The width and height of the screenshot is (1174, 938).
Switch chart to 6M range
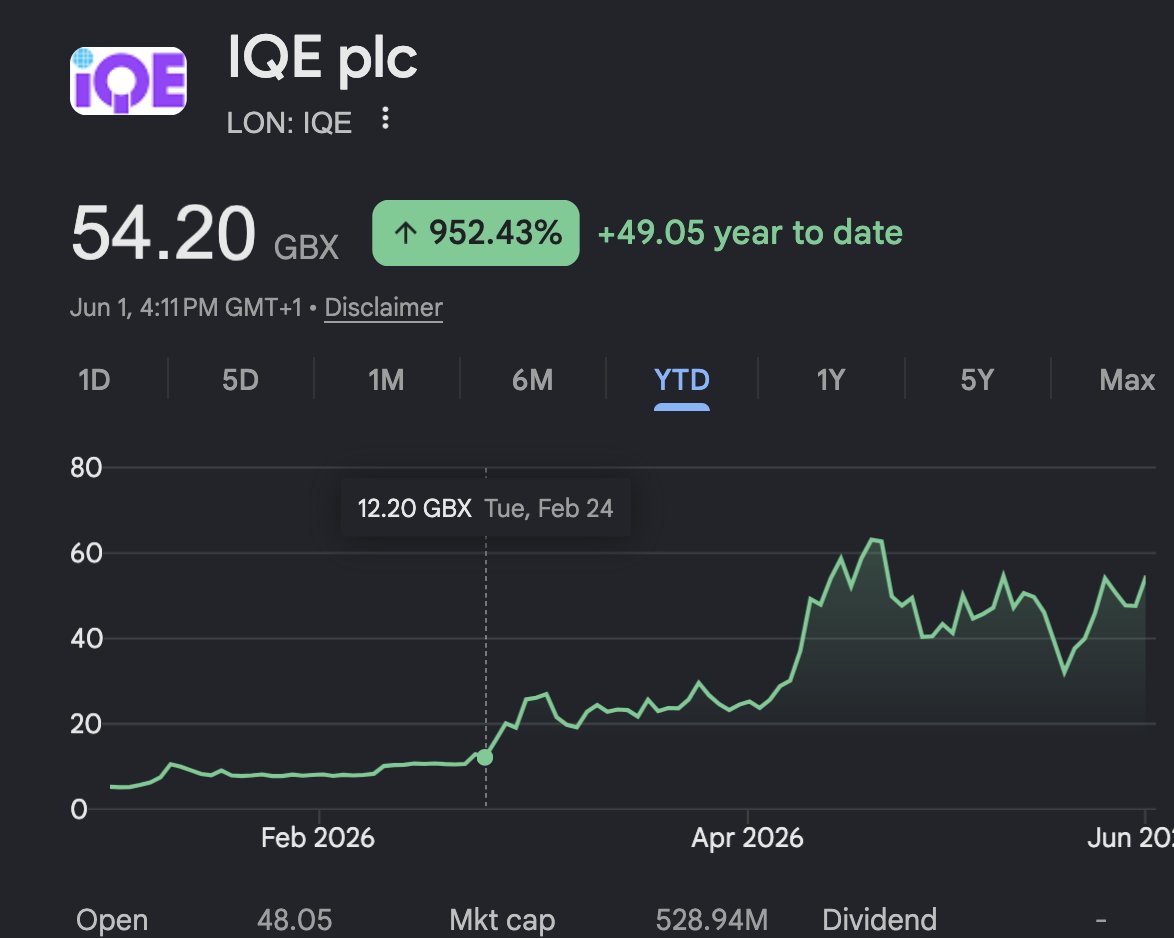(532, 380)
